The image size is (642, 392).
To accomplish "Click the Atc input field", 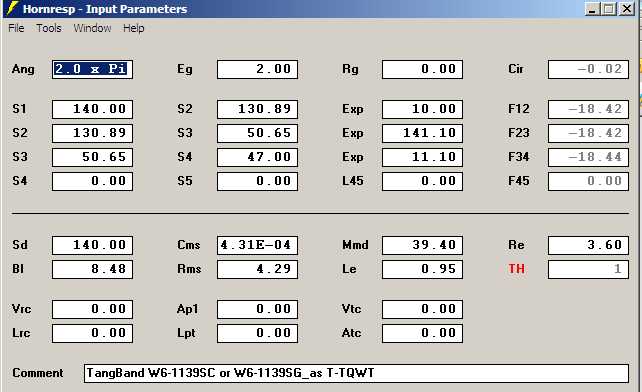I will [x=422, y=333].
